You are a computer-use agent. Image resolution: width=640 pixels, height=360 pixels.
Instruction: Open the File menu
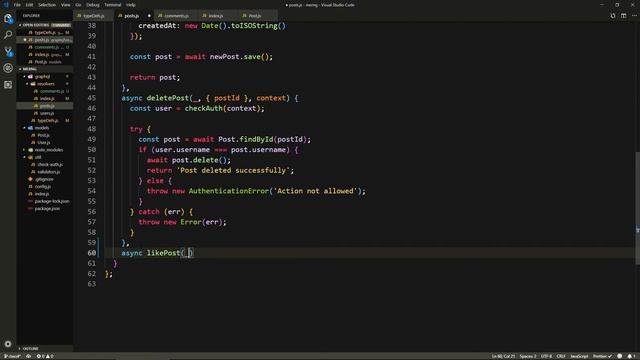click(17, 5)
